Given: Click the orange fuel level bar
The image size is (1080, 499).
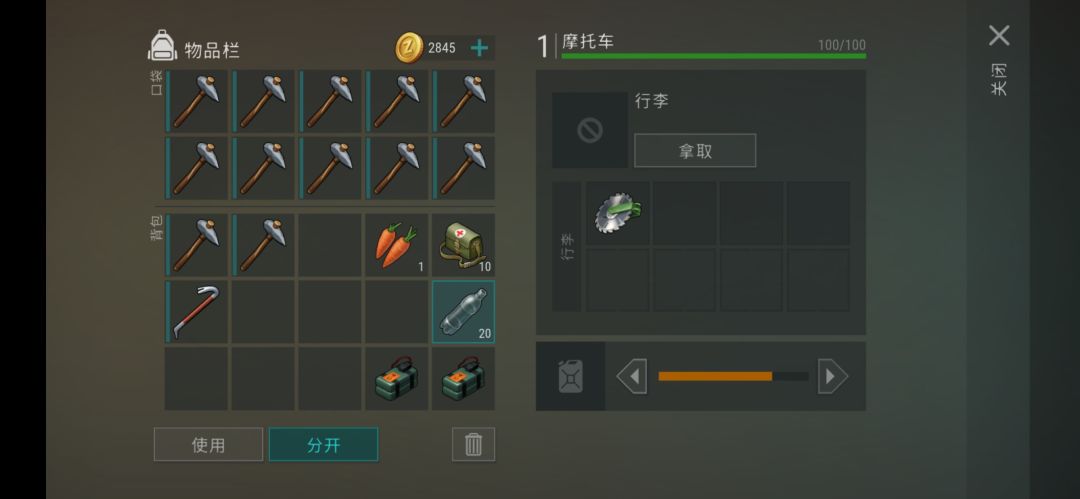Looking at the screenshot, I should point(715,376).
